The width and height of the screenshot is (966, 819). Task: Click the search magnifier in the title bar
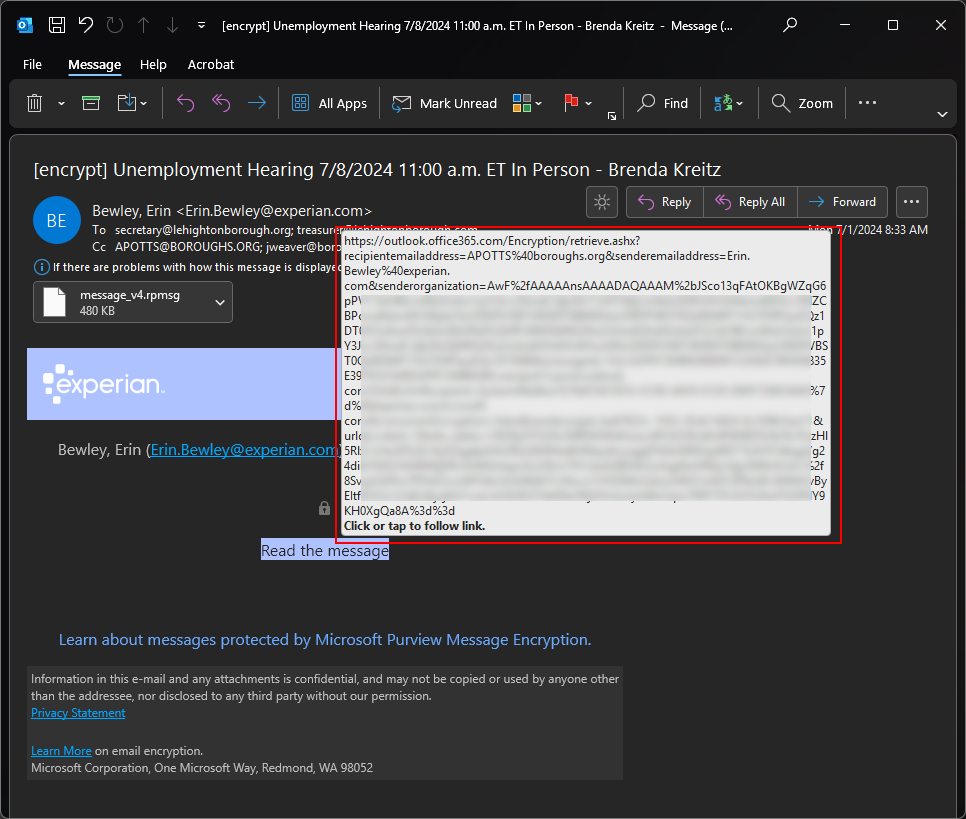[x=790, y=25]
